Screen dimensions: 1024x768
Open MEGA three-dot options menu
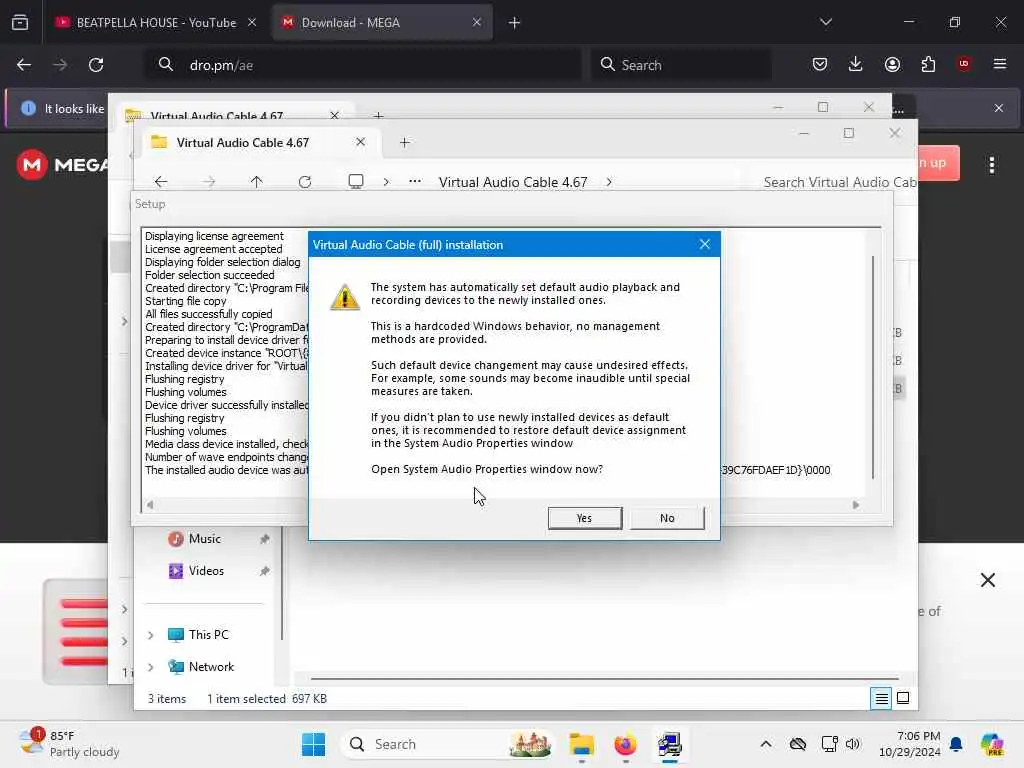click(992, 165)
